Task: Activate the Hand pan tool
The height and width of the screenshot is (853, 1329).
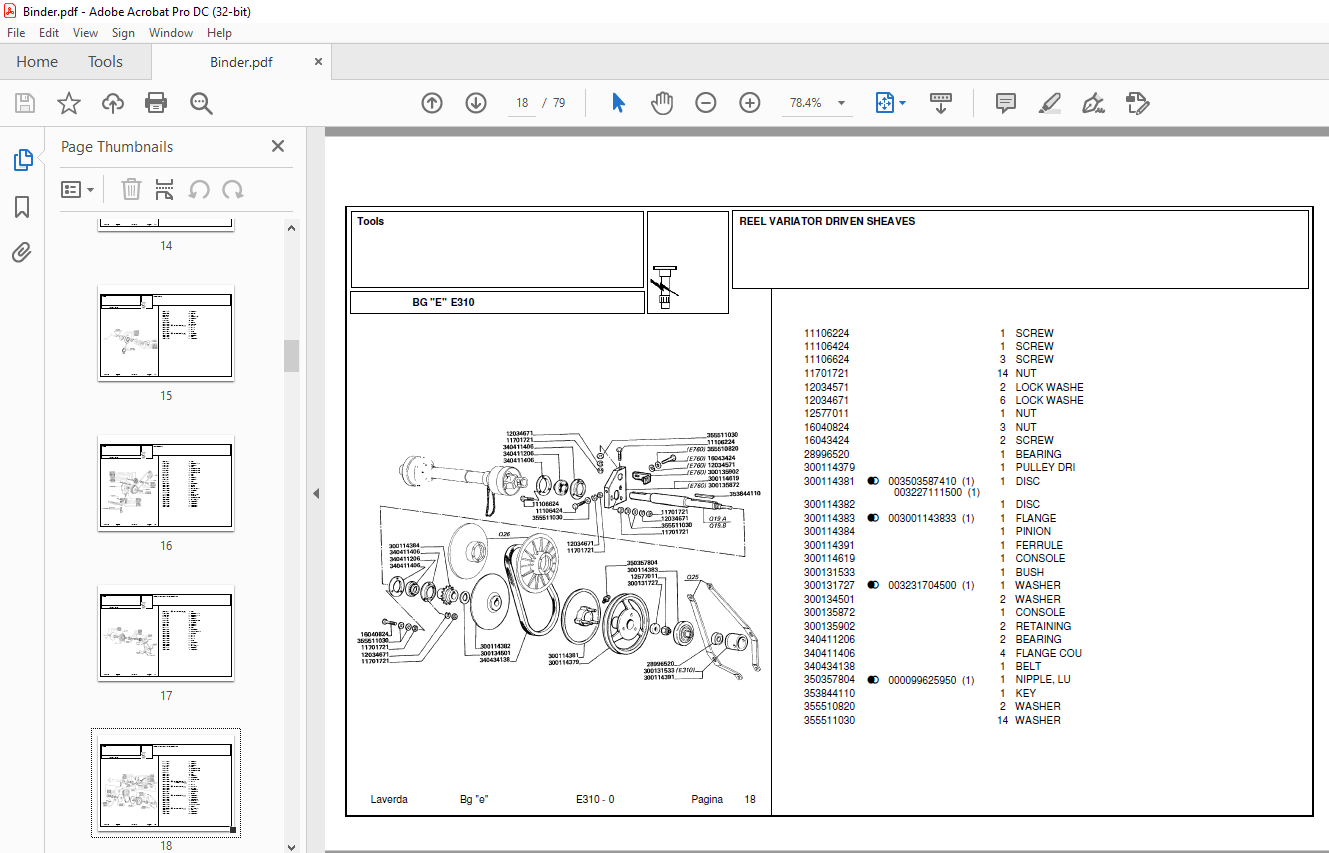Action: [662, 103]
